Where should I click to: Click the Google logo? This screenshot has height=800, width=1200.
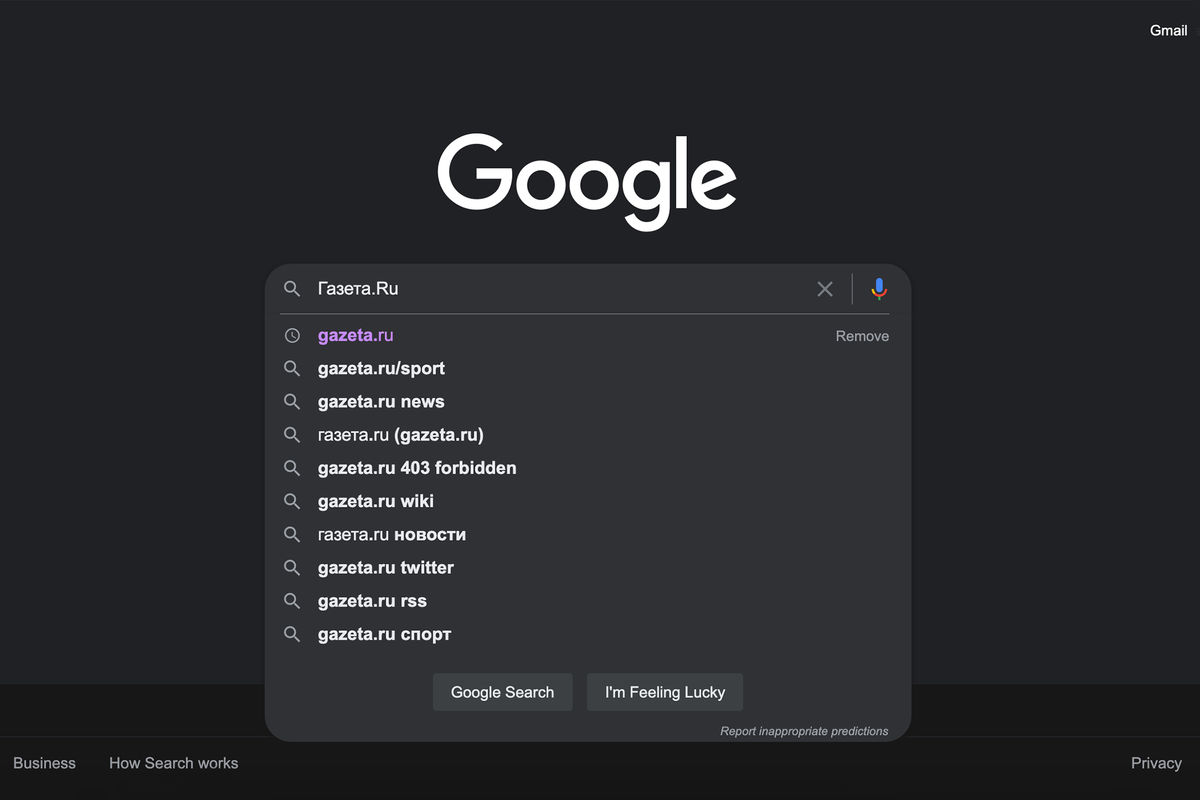pos(587,180)
